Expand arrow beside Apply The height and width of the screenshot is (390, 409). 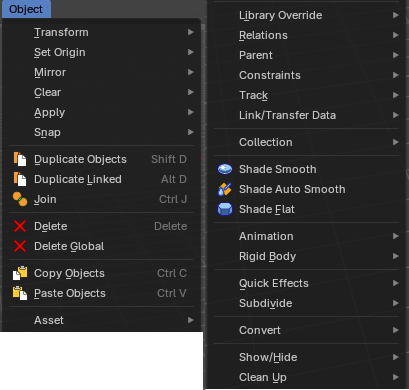tap(191, 112)
